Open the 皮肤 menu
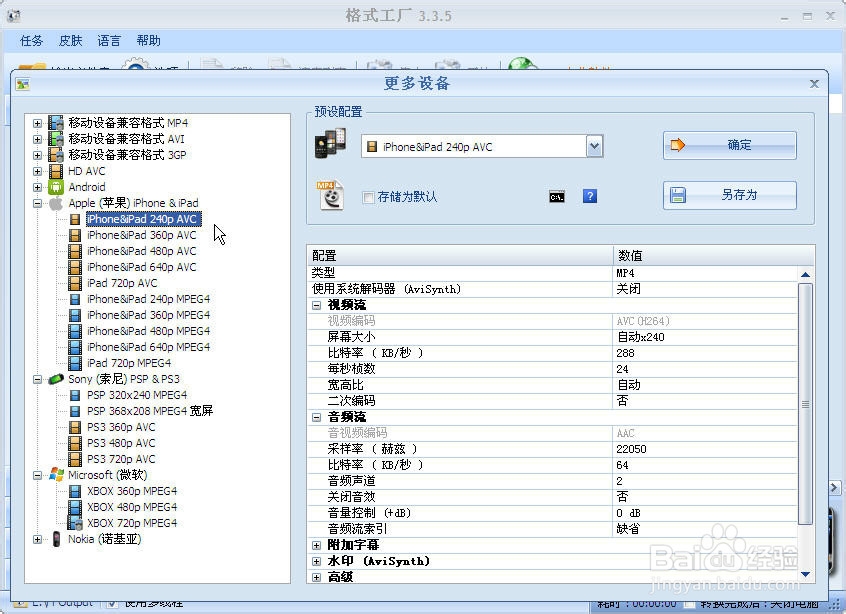 (70, 41)
